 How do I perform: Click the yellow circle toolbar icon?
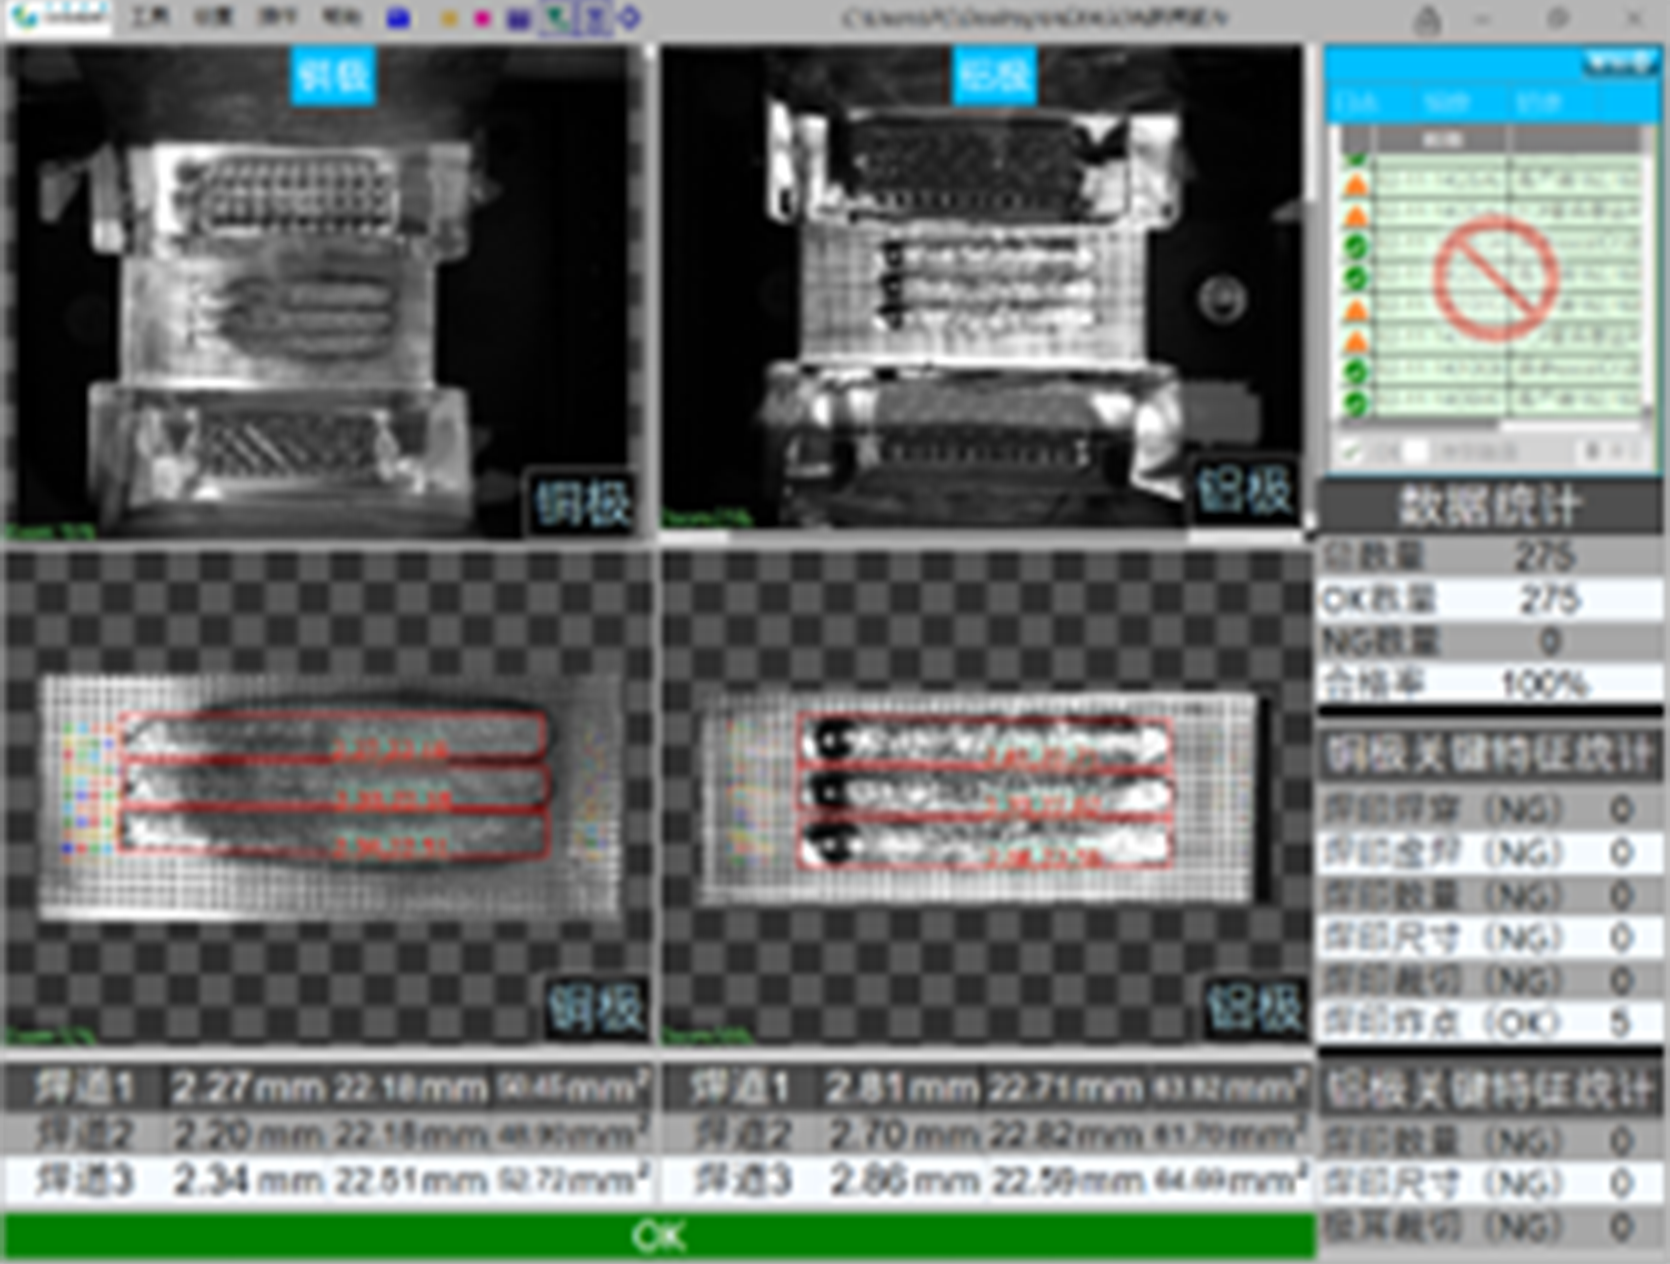(x=449, y=18)
